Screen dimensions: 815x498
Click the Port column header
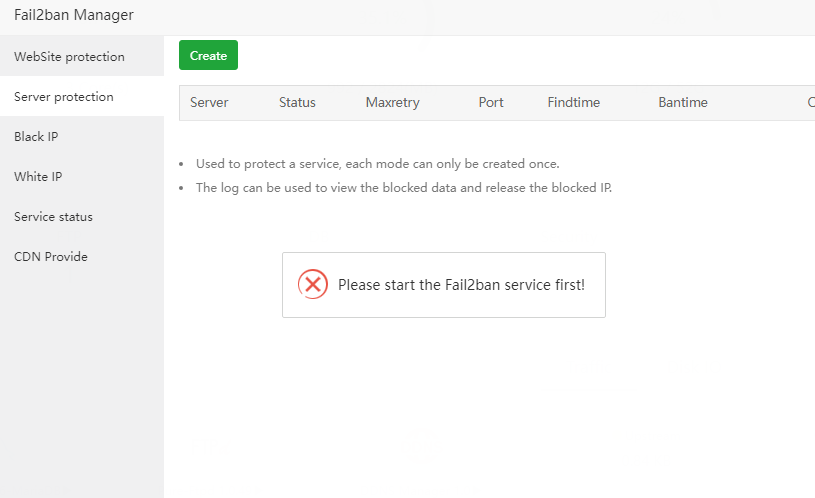coord(491,103)
